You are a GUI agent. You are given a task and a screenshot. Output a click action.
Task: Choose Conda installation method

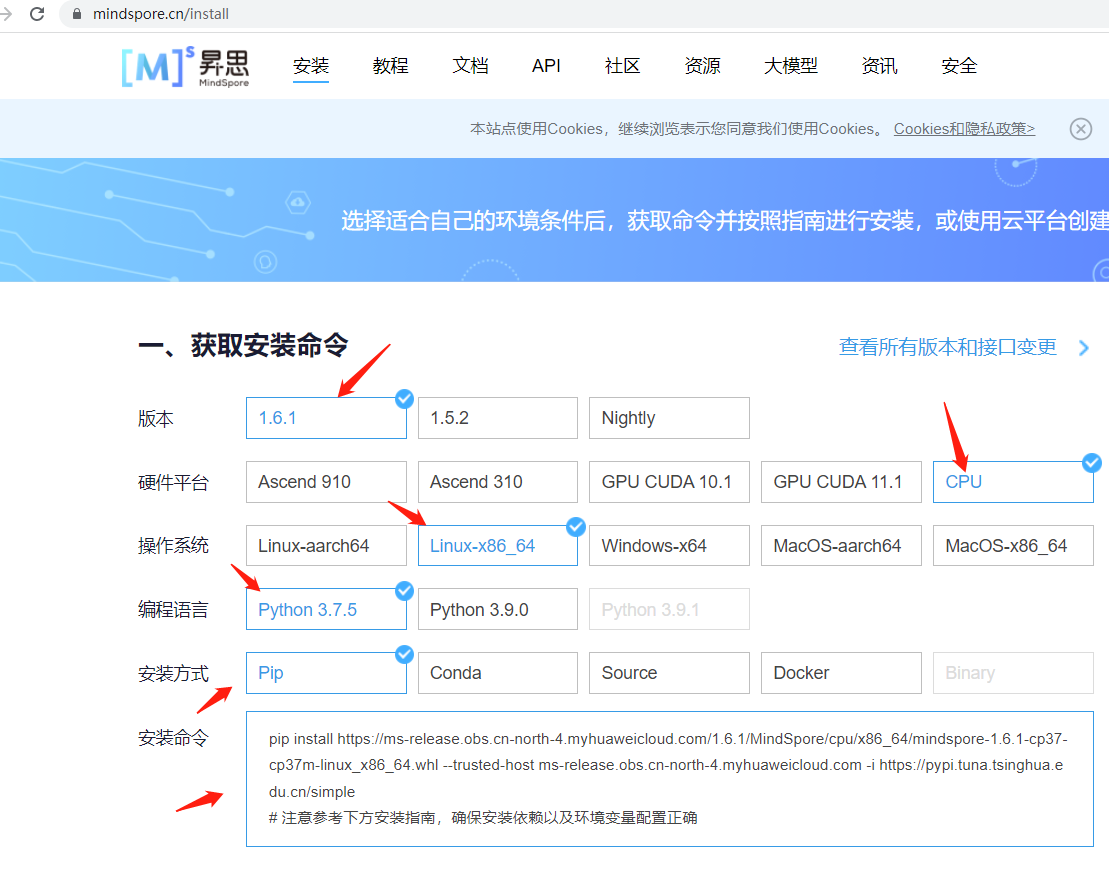pos(498,673)
